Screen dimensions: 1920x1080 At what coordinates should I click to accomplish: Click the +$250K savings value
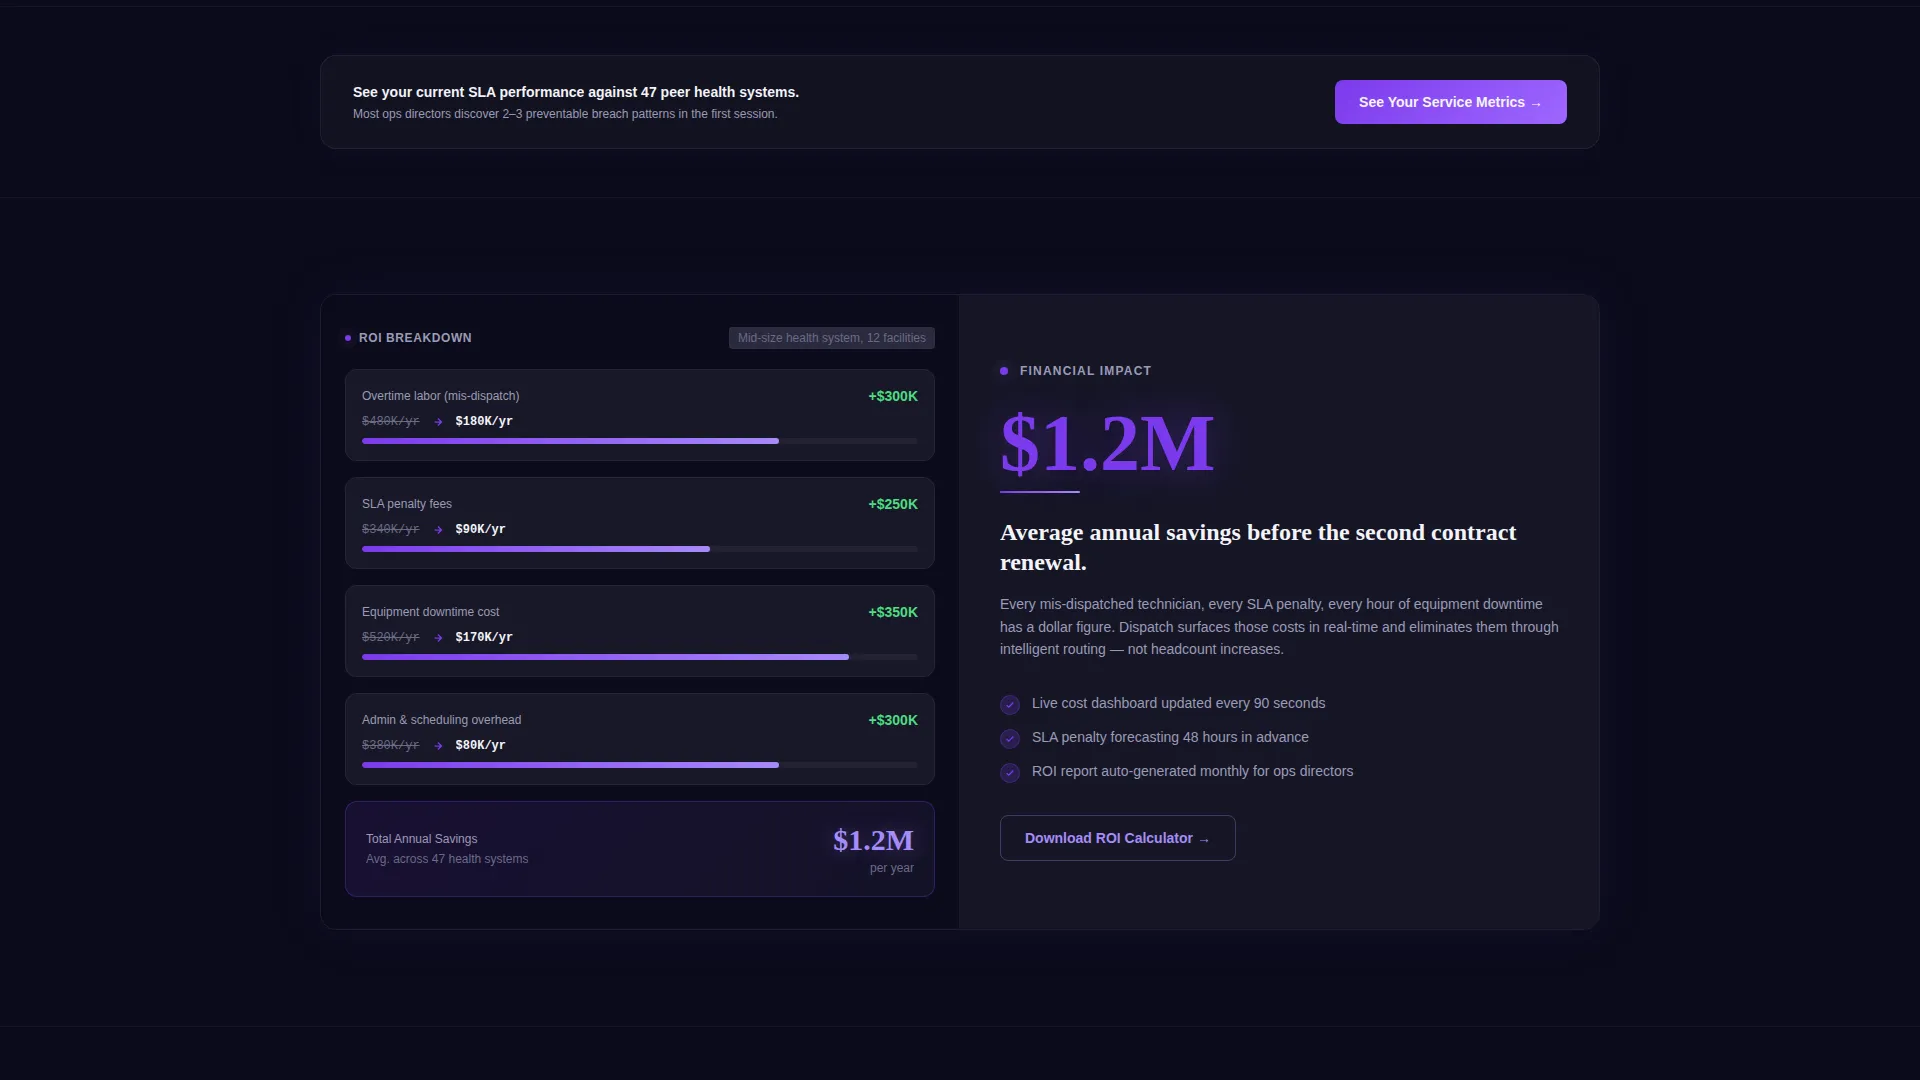coord(893,504)
